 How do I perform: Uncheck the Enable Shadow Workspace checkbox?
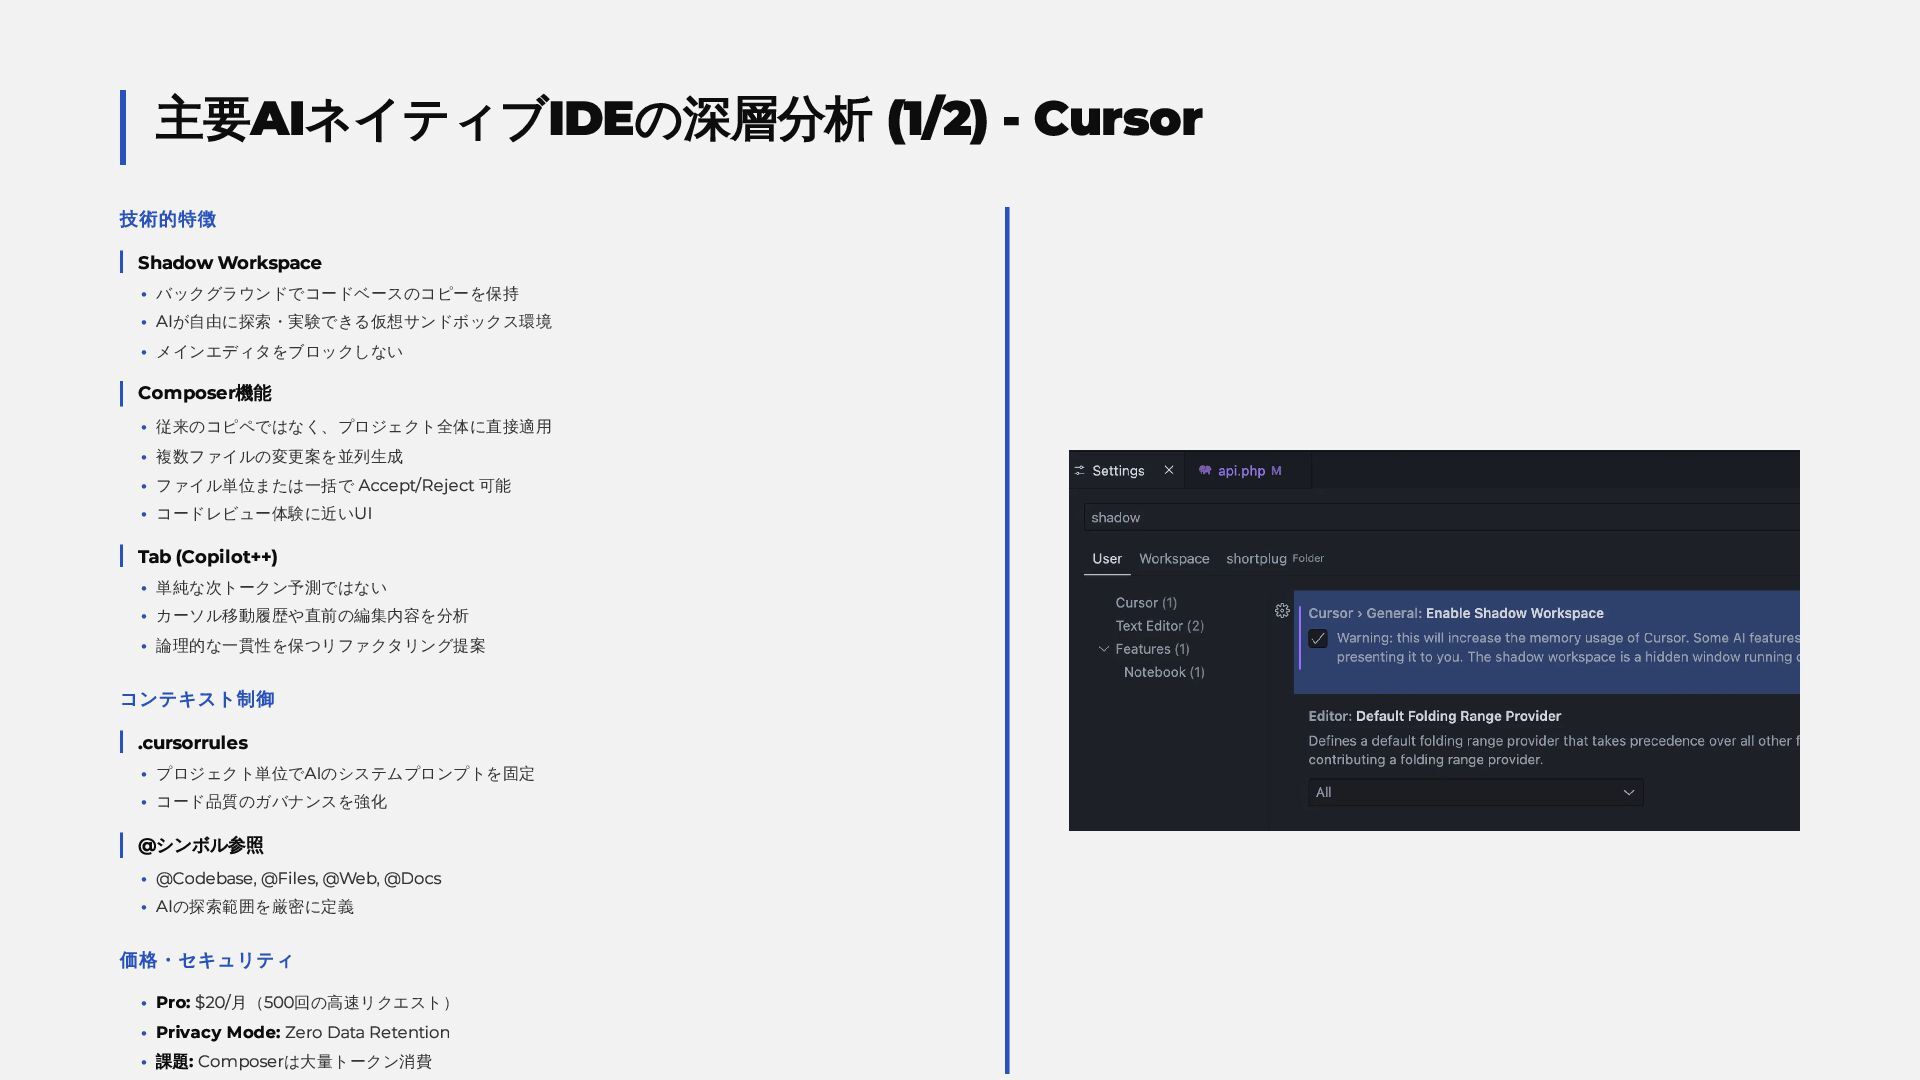coord(1318,639)
